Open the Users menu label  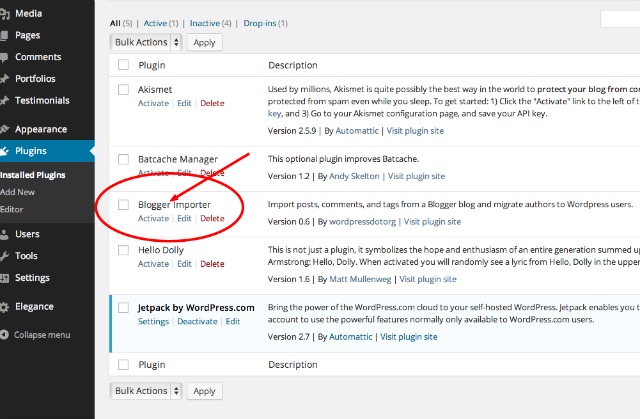[x=27, y=234]
